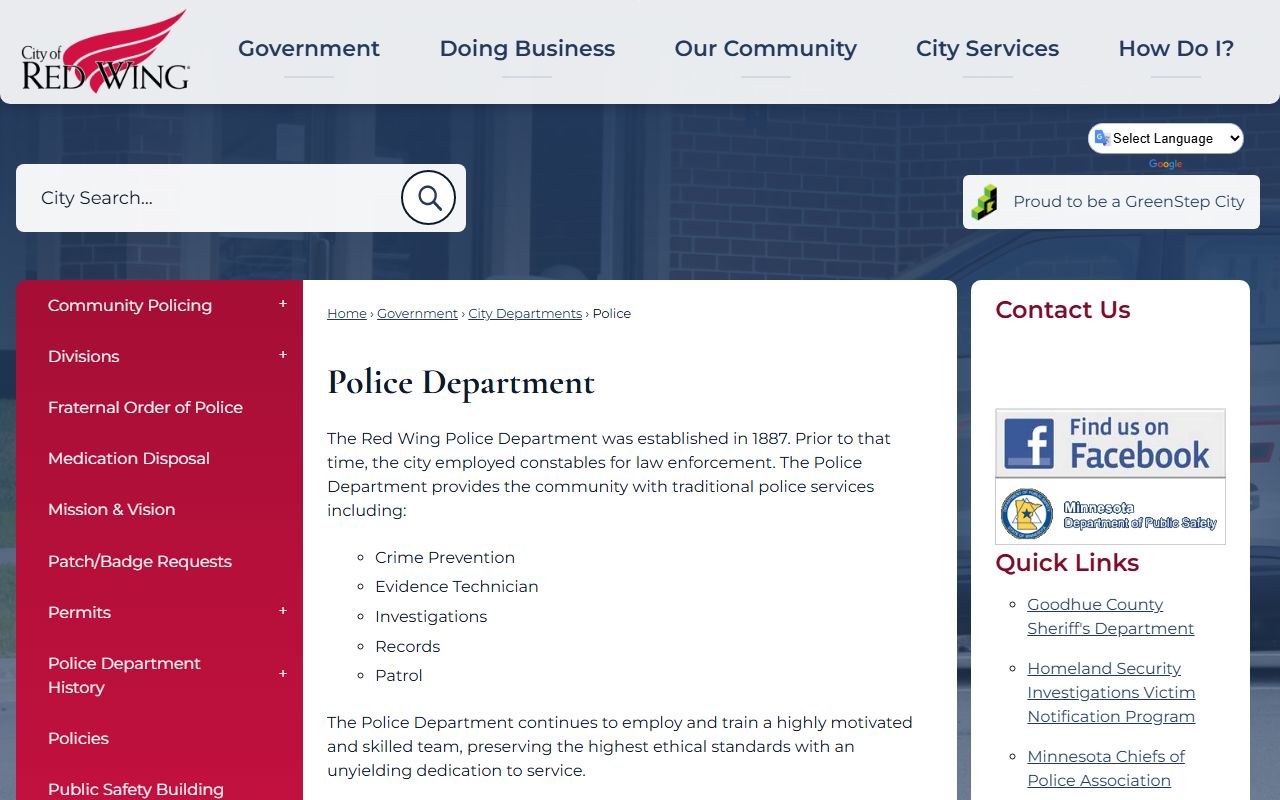Open Minnesota Department of Public Safety badge
Viewport: 1280px width, 800px height.
[x=1110, y=512]
